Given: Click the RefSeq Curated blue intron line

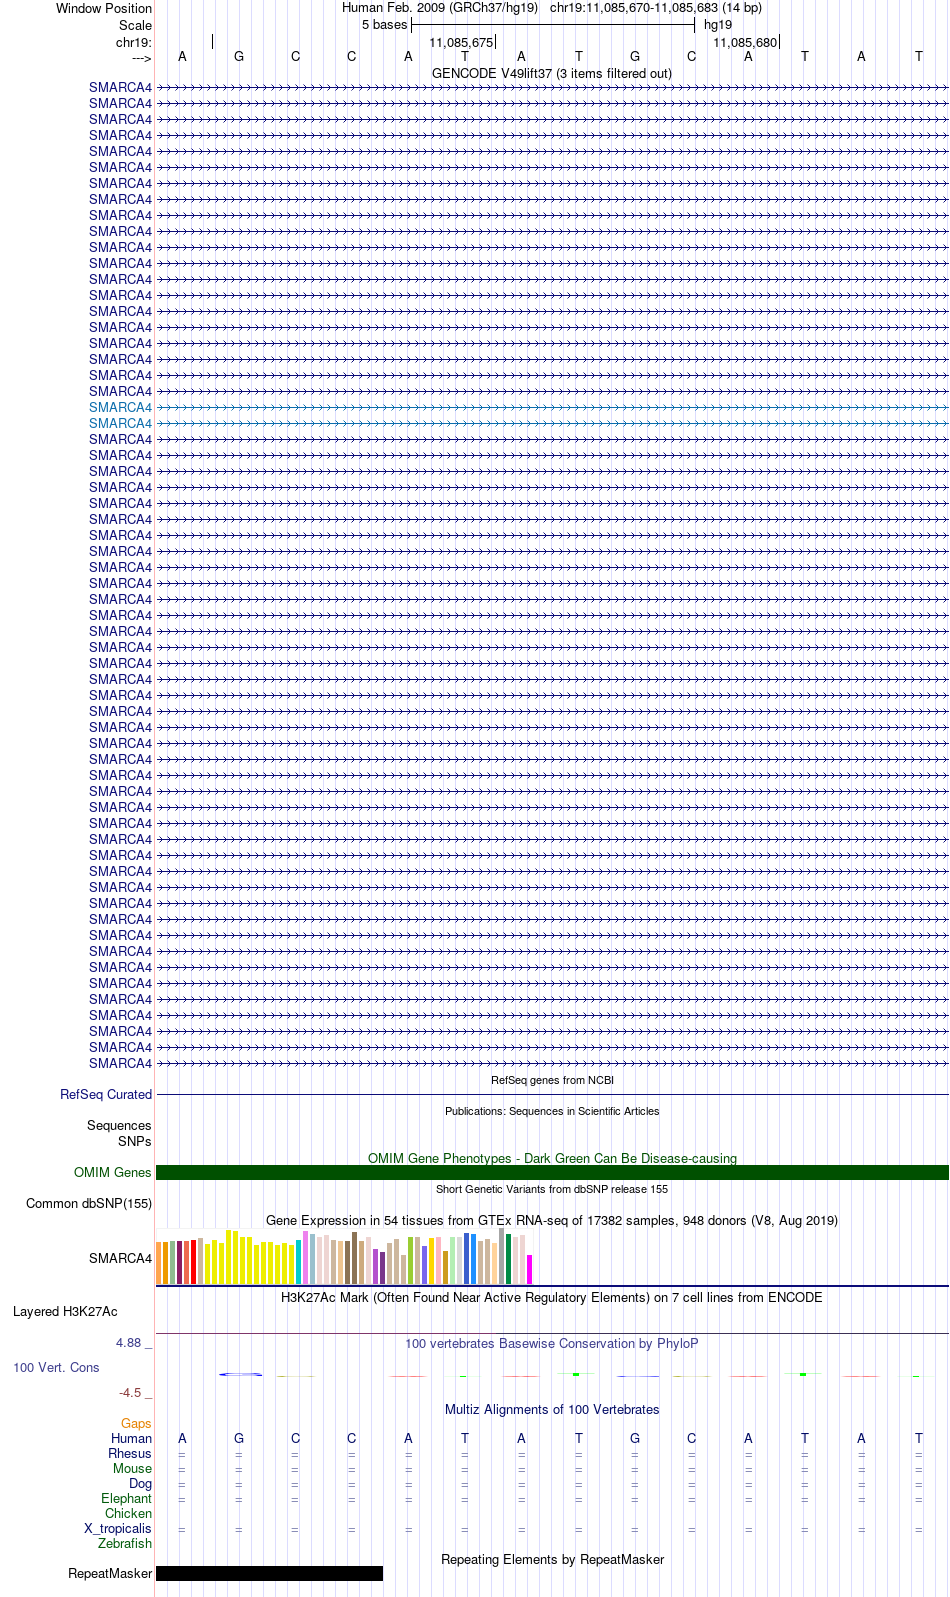Looking at the screenshot, I should 552,1094.
